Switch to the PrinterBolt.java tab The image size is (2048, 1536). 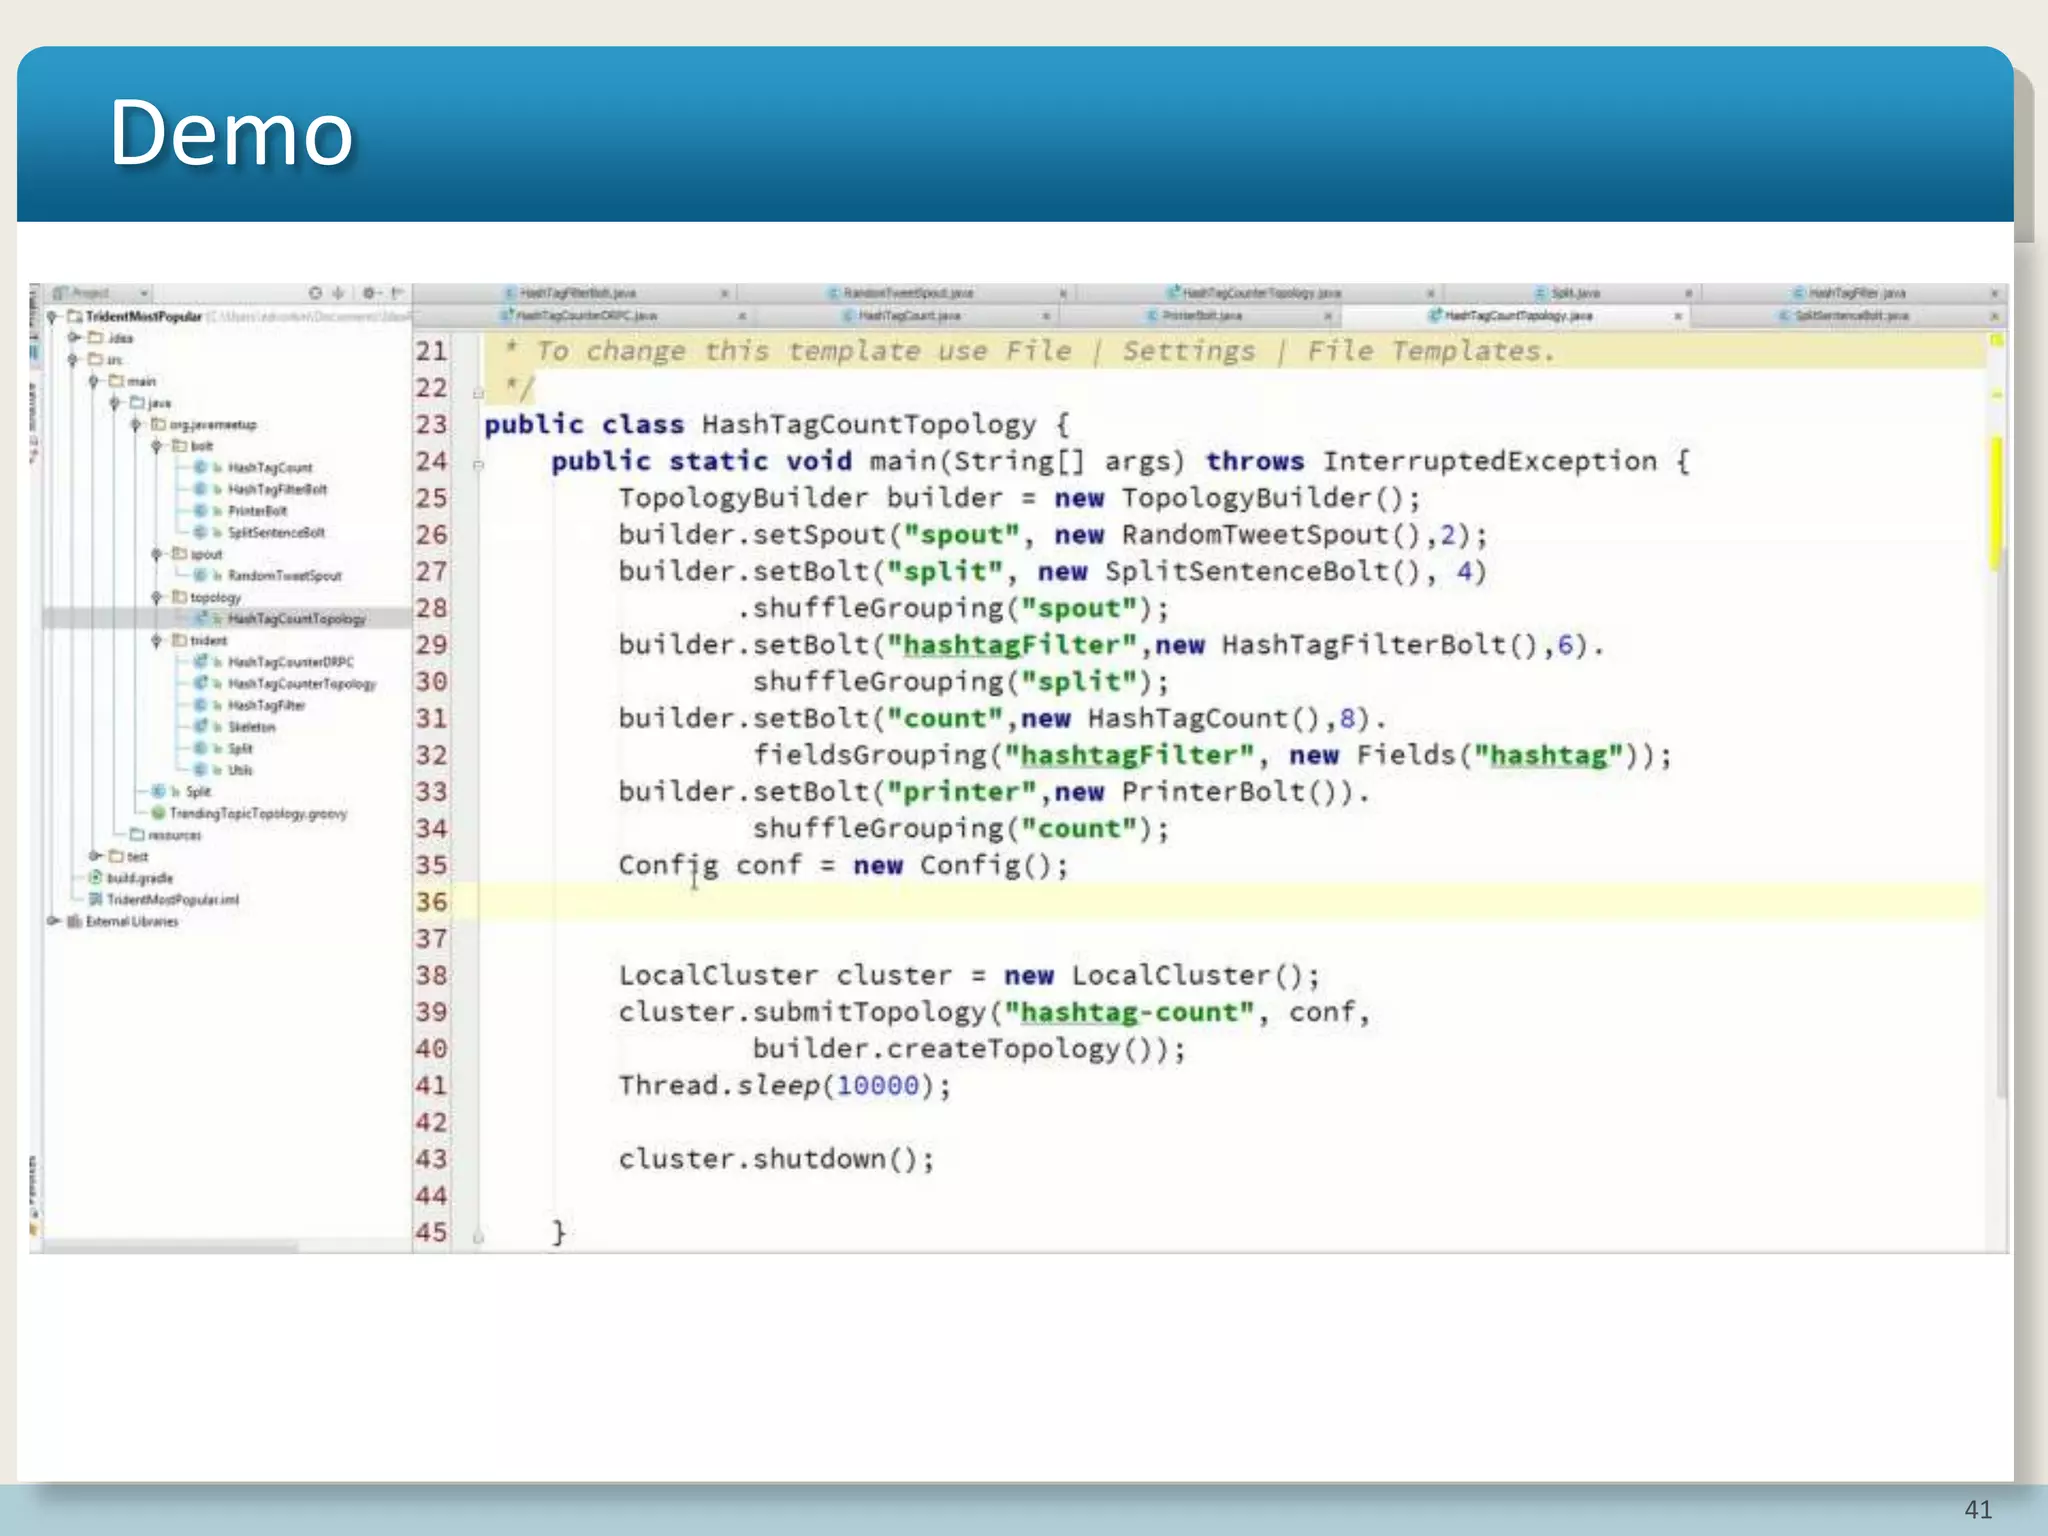[1202, 316]
